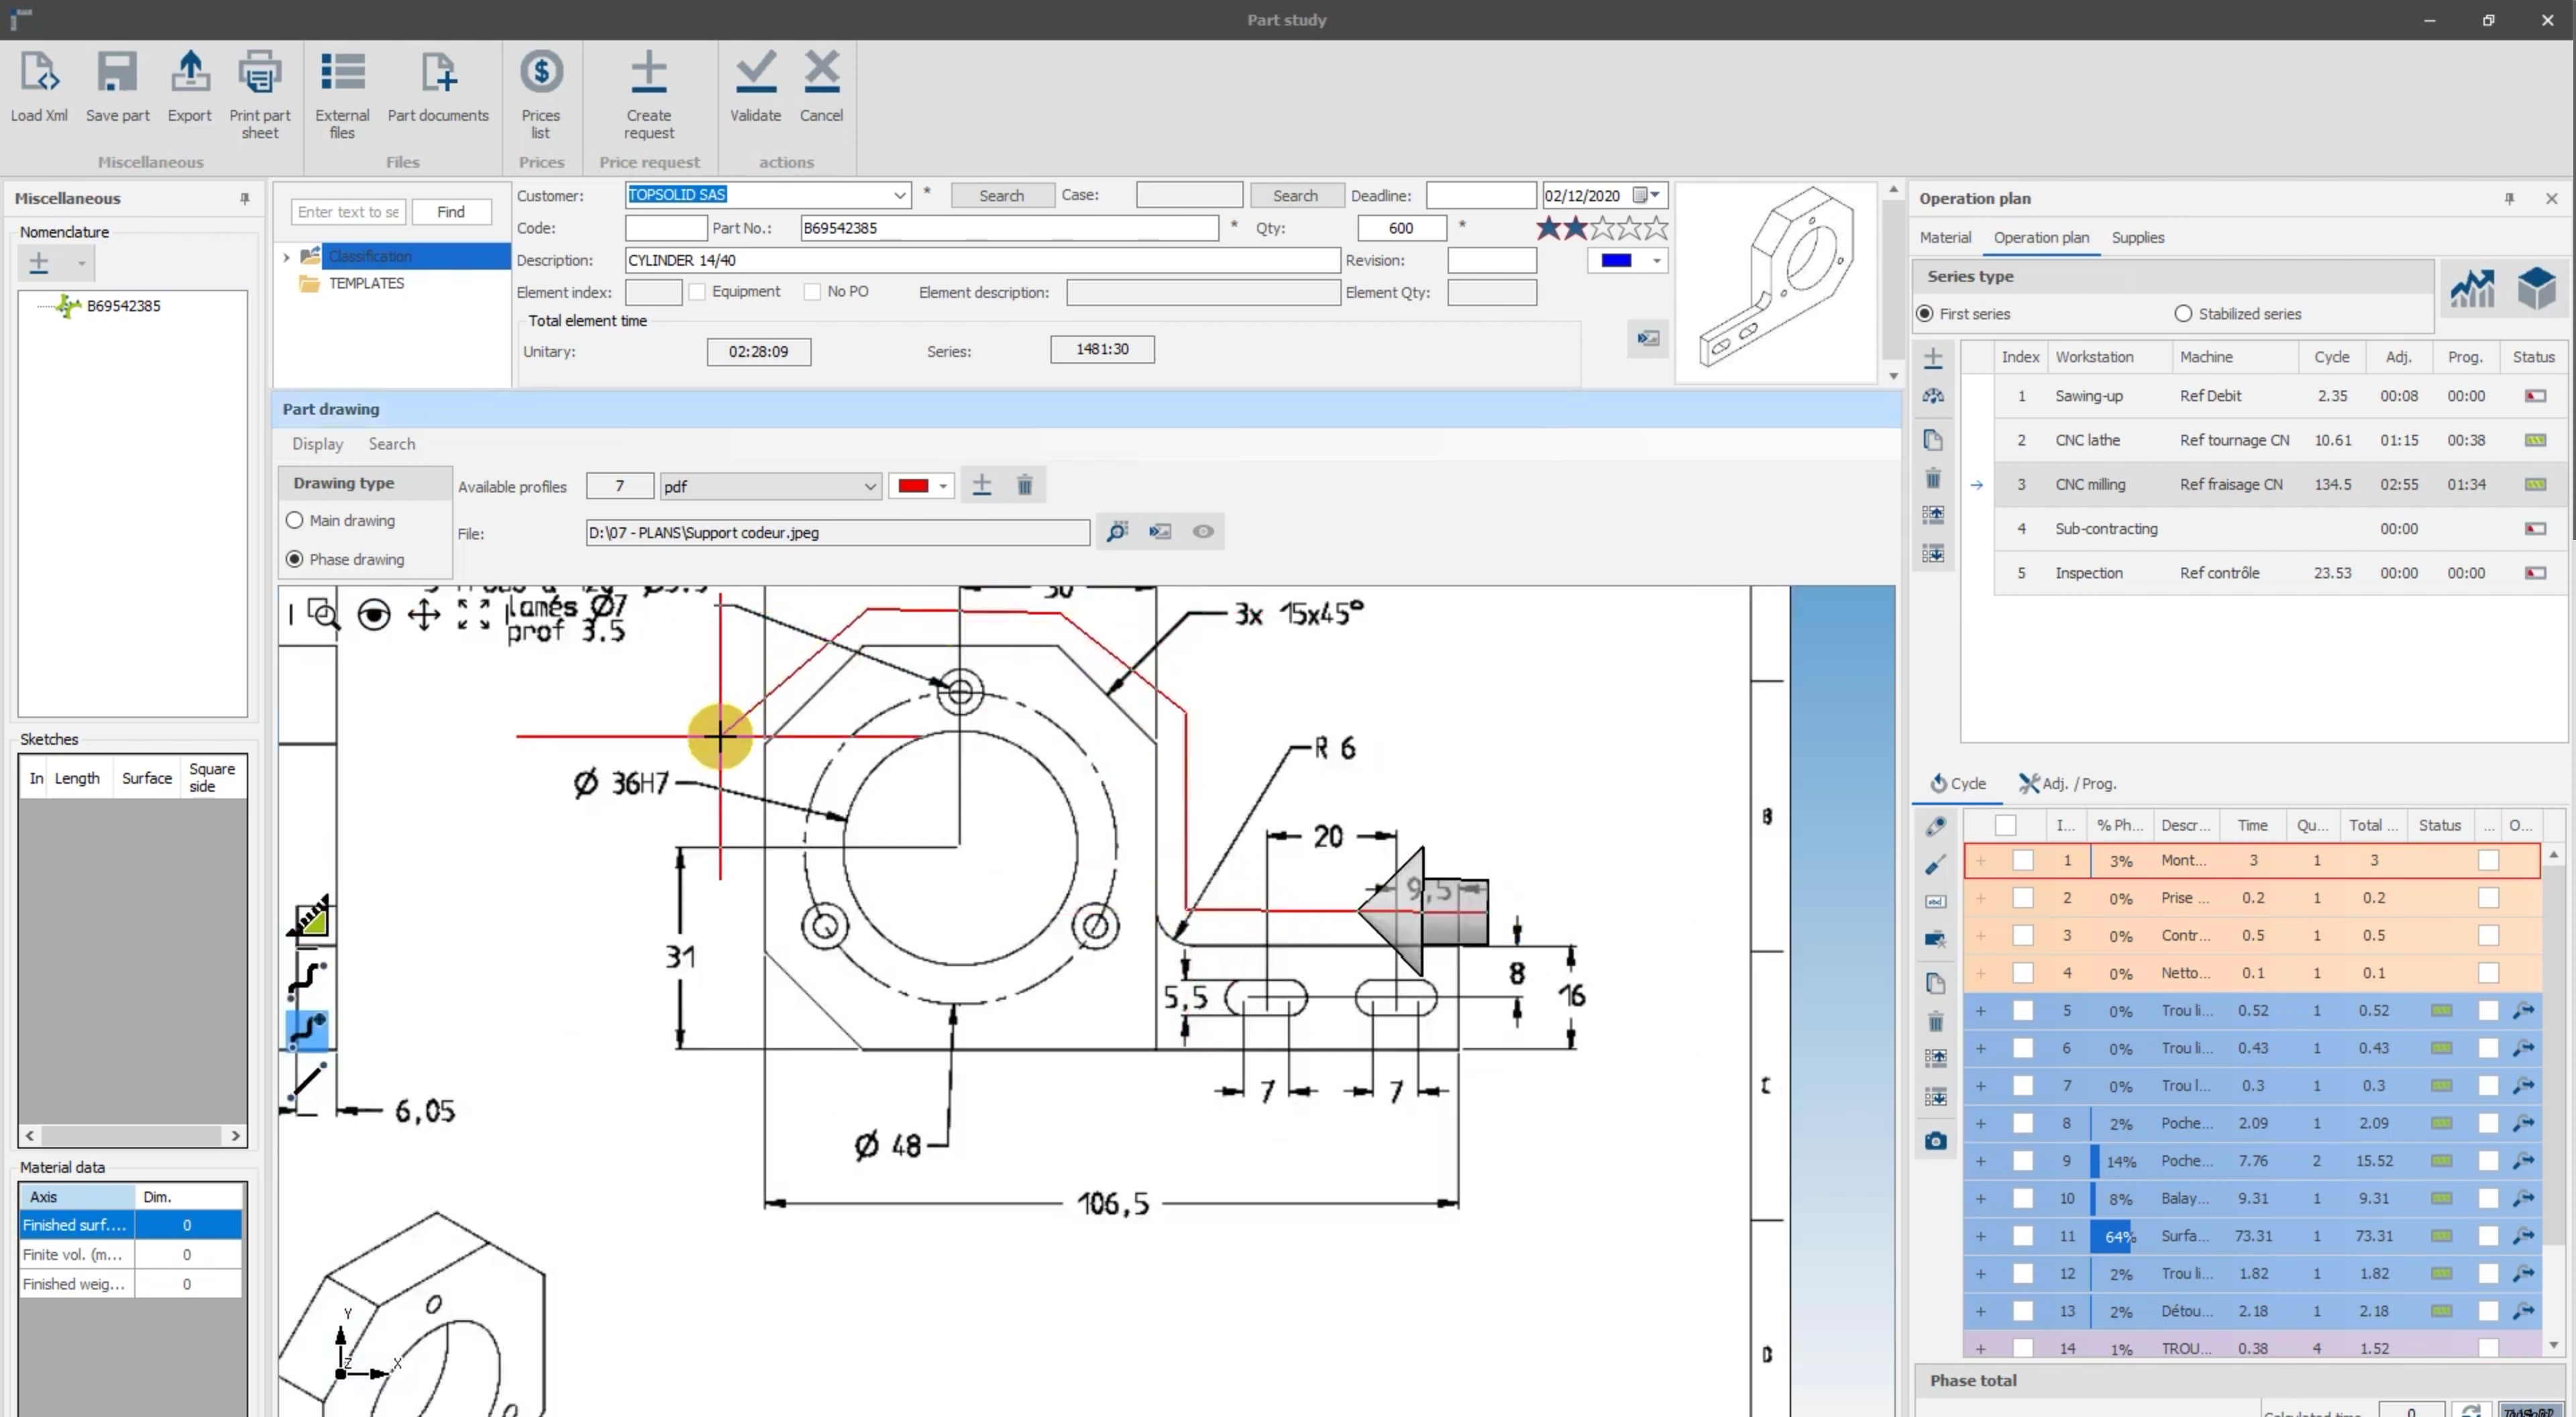Click the Validate checkmark icon

tap(755, 72)
